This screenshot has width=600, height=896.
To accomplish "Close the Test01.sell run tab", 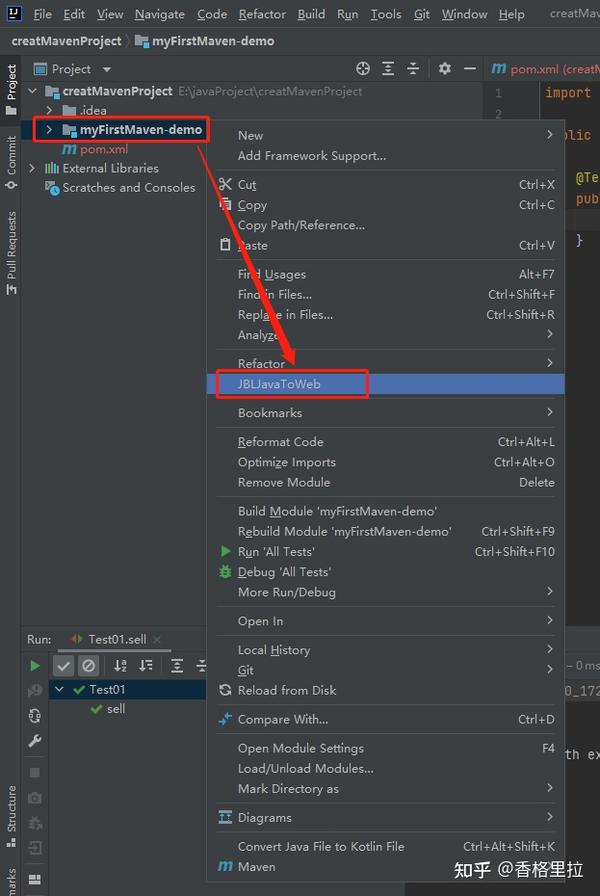I will click(157, 639).
